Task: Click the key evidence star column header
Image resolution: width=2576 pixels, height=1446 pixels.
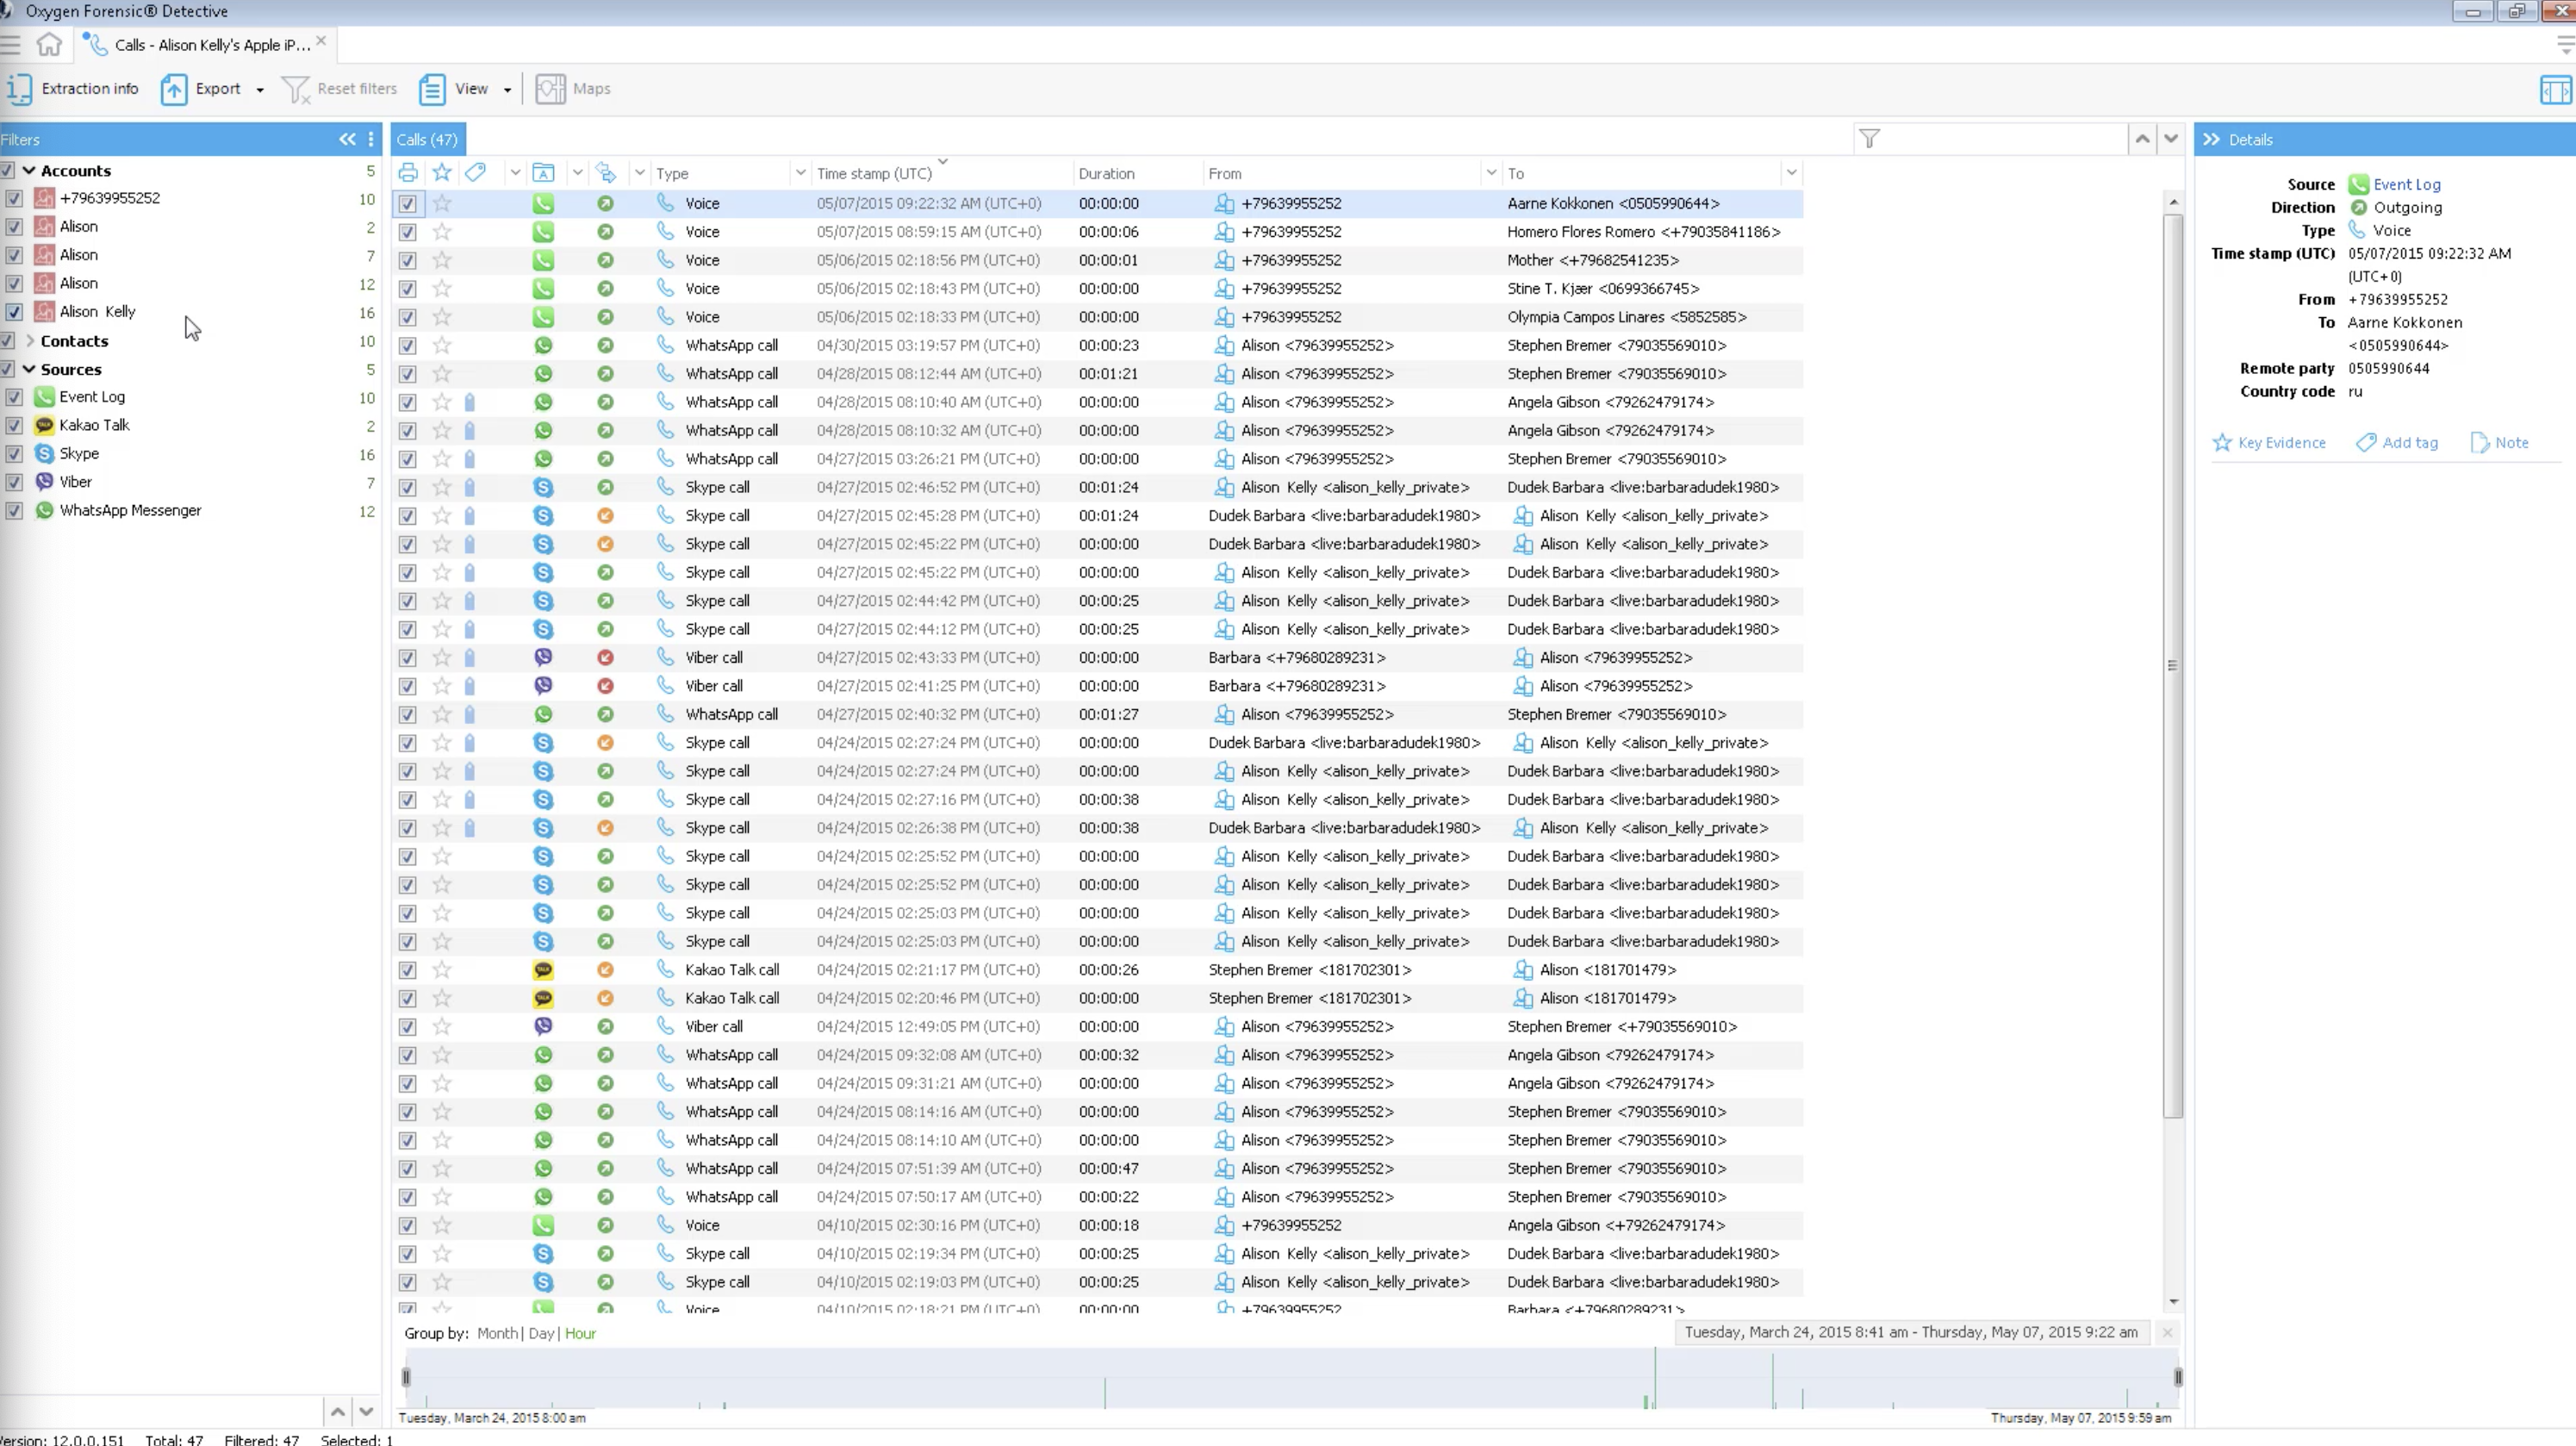Action: coord(442,173)
